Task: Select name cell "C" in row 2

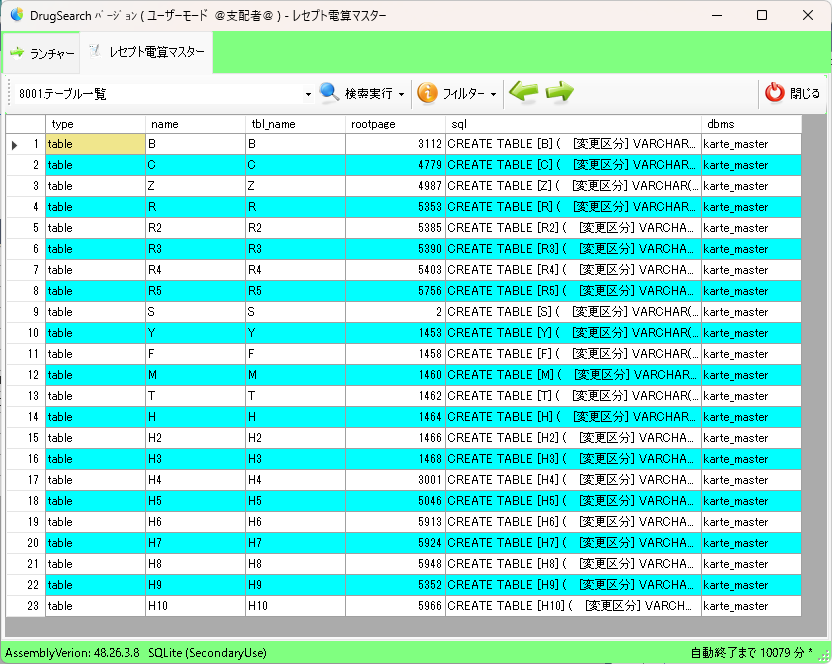Action: coord(195,165)
